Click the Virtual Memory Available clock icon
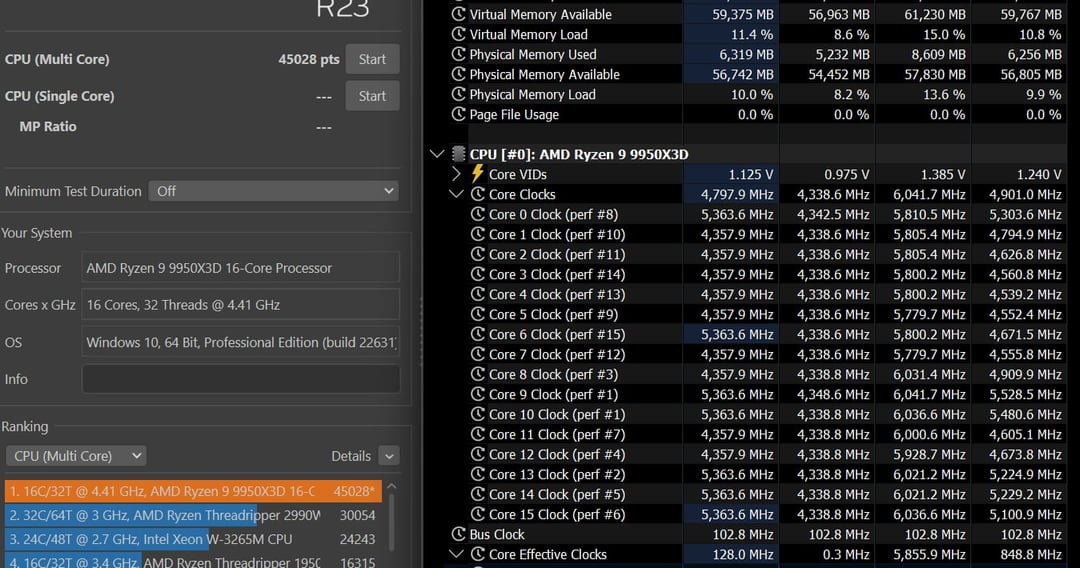Viewport: 1080px width, 568px height. pos(458,14)
